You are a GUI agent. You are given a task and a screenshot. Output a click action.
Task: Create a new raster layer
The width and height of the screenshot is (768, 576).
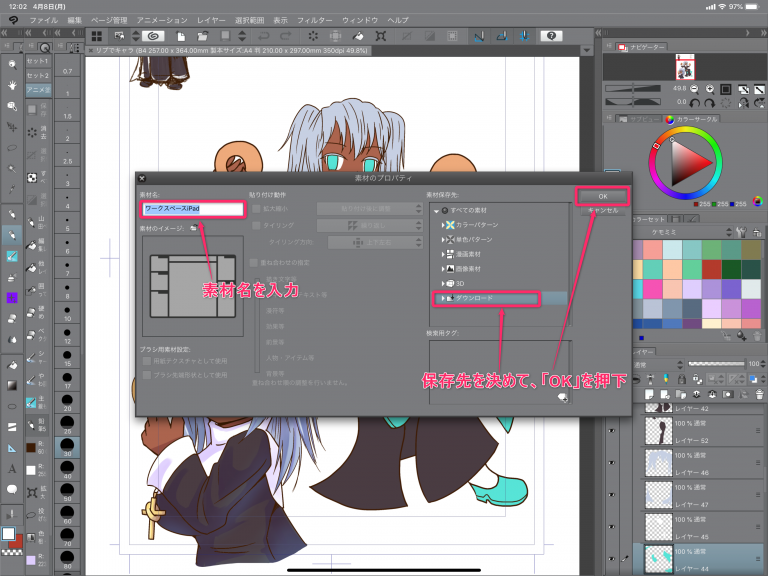pos(649,394)
